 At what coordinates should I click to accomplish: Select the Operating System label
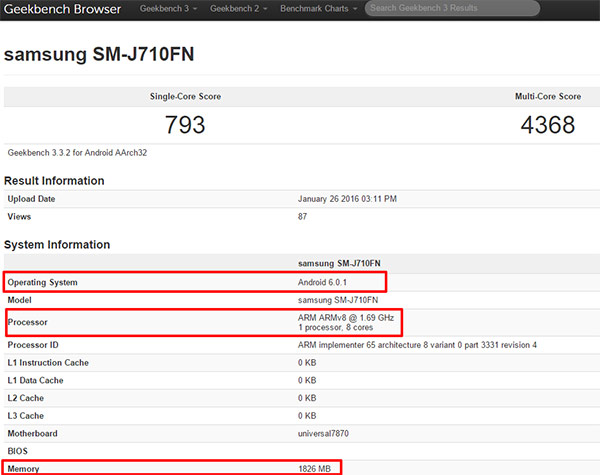point(42,282)
